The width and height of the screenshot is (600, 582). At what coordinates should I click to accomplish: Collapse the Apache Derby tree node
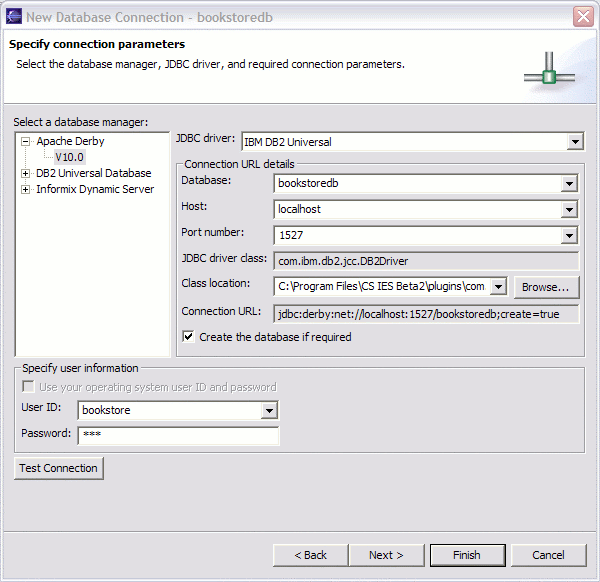click(25, 142)
